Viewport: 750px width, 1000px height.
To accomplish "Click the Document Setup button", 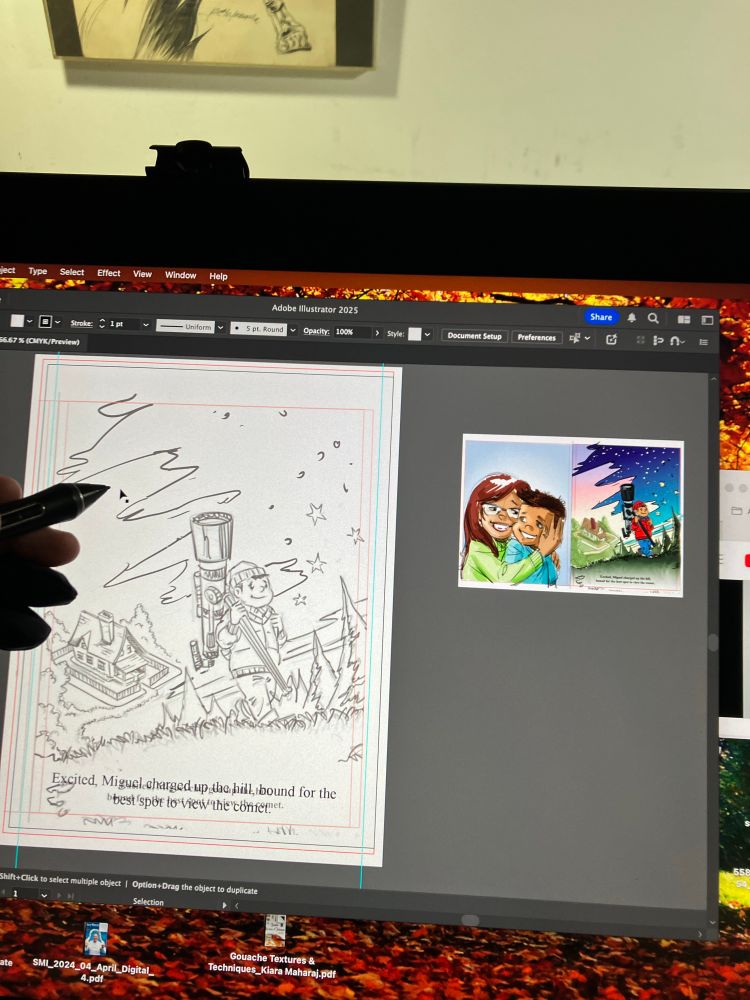I will [x=474, y=335].
